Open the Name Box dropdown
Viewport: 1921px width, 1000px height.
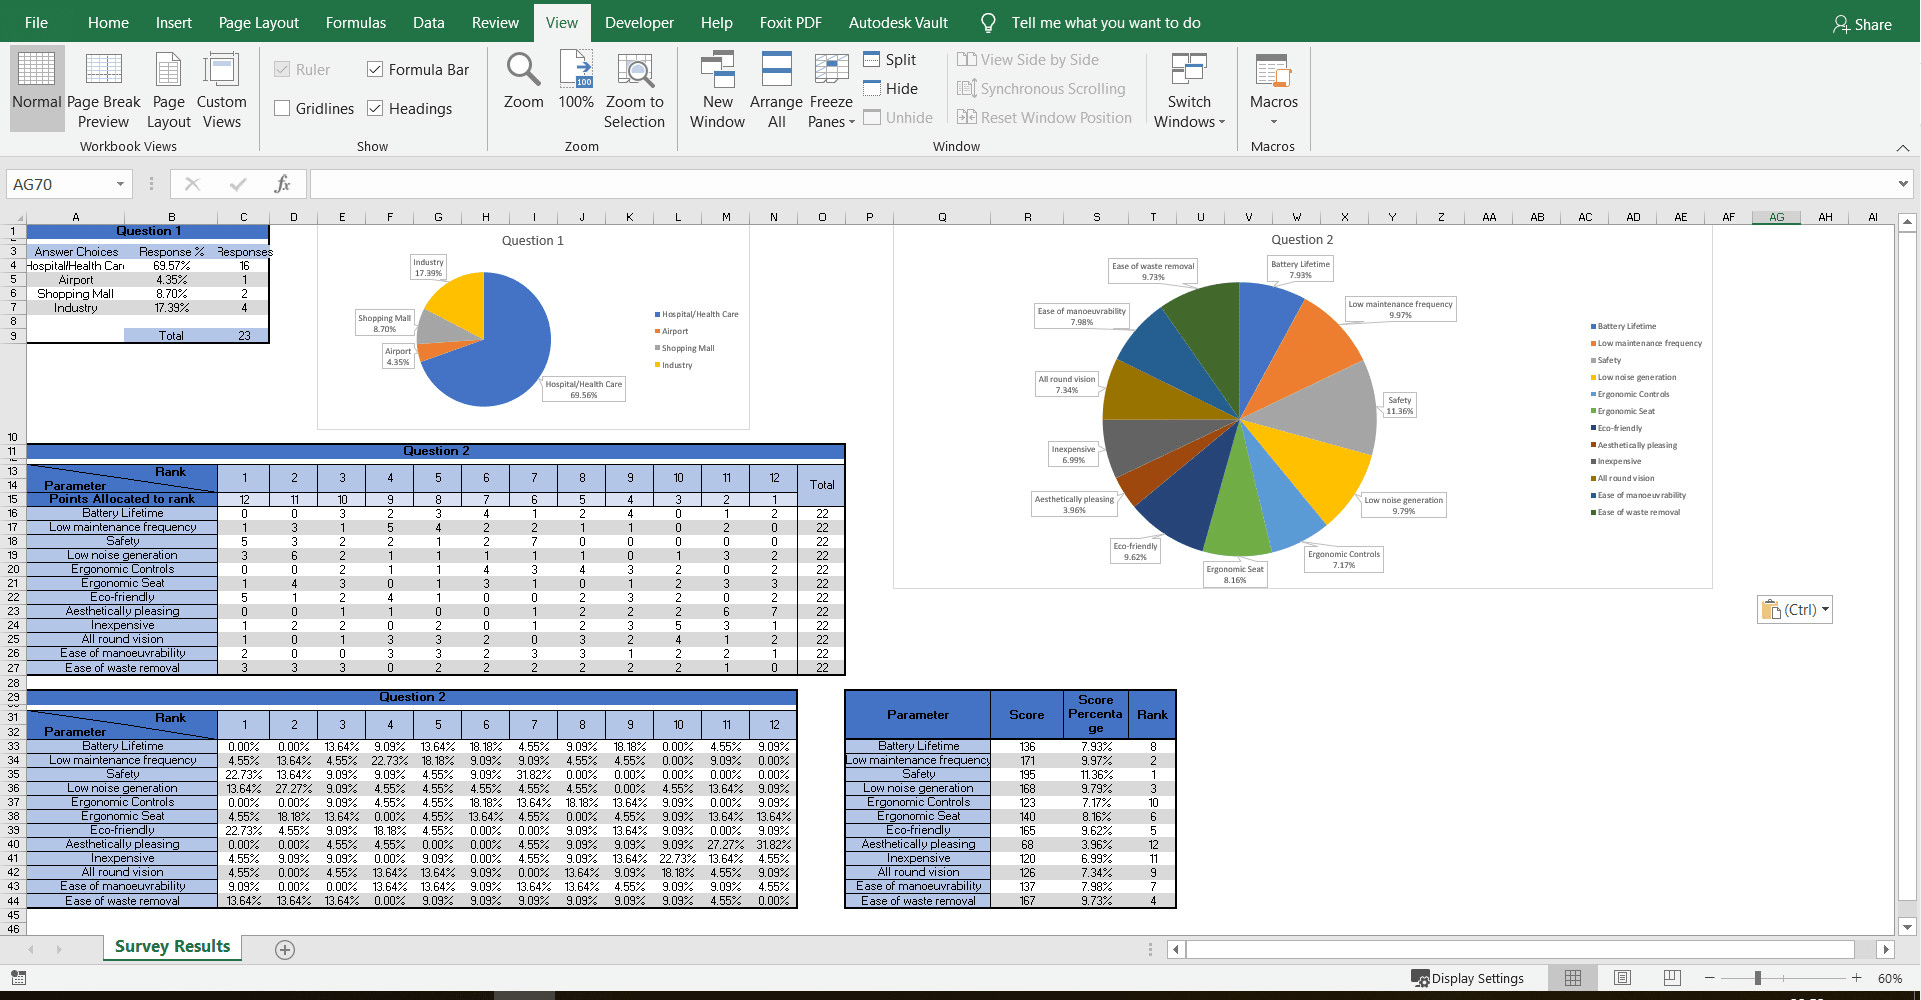click(120, 184)
